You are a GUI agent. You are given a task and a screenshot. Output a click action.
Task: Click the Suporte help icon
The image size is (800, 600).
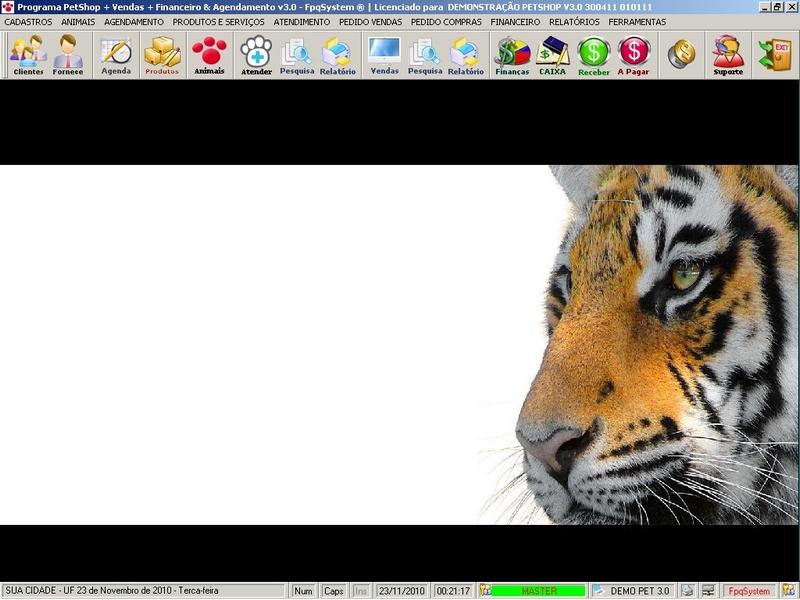tap(728, 55)
